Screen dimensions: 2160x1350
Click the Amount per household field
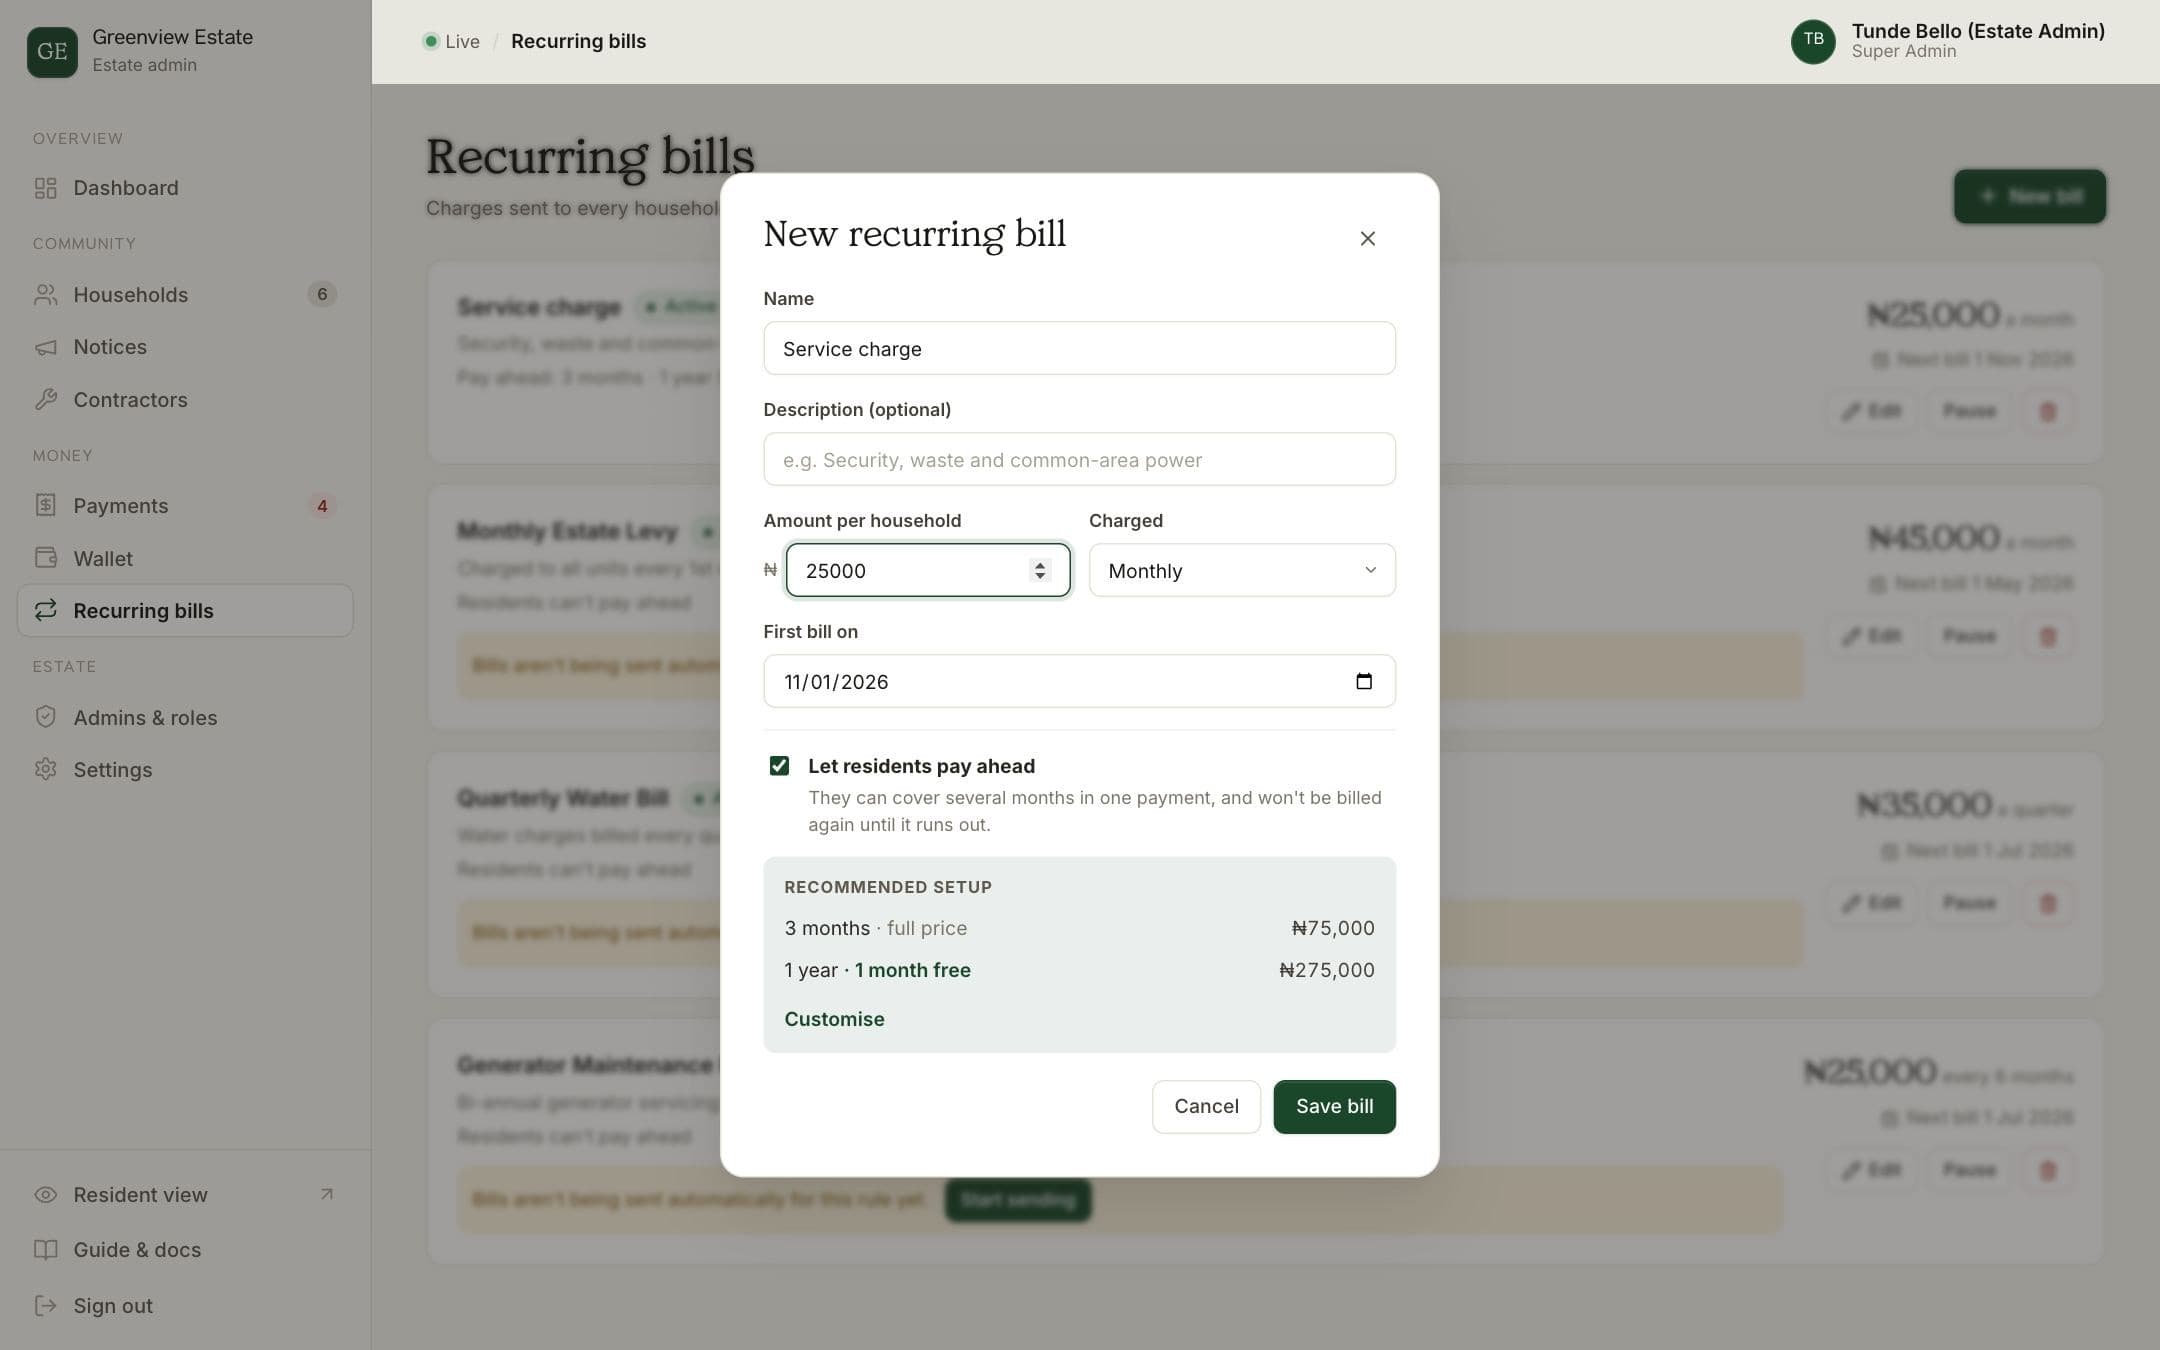click(927, 570)
